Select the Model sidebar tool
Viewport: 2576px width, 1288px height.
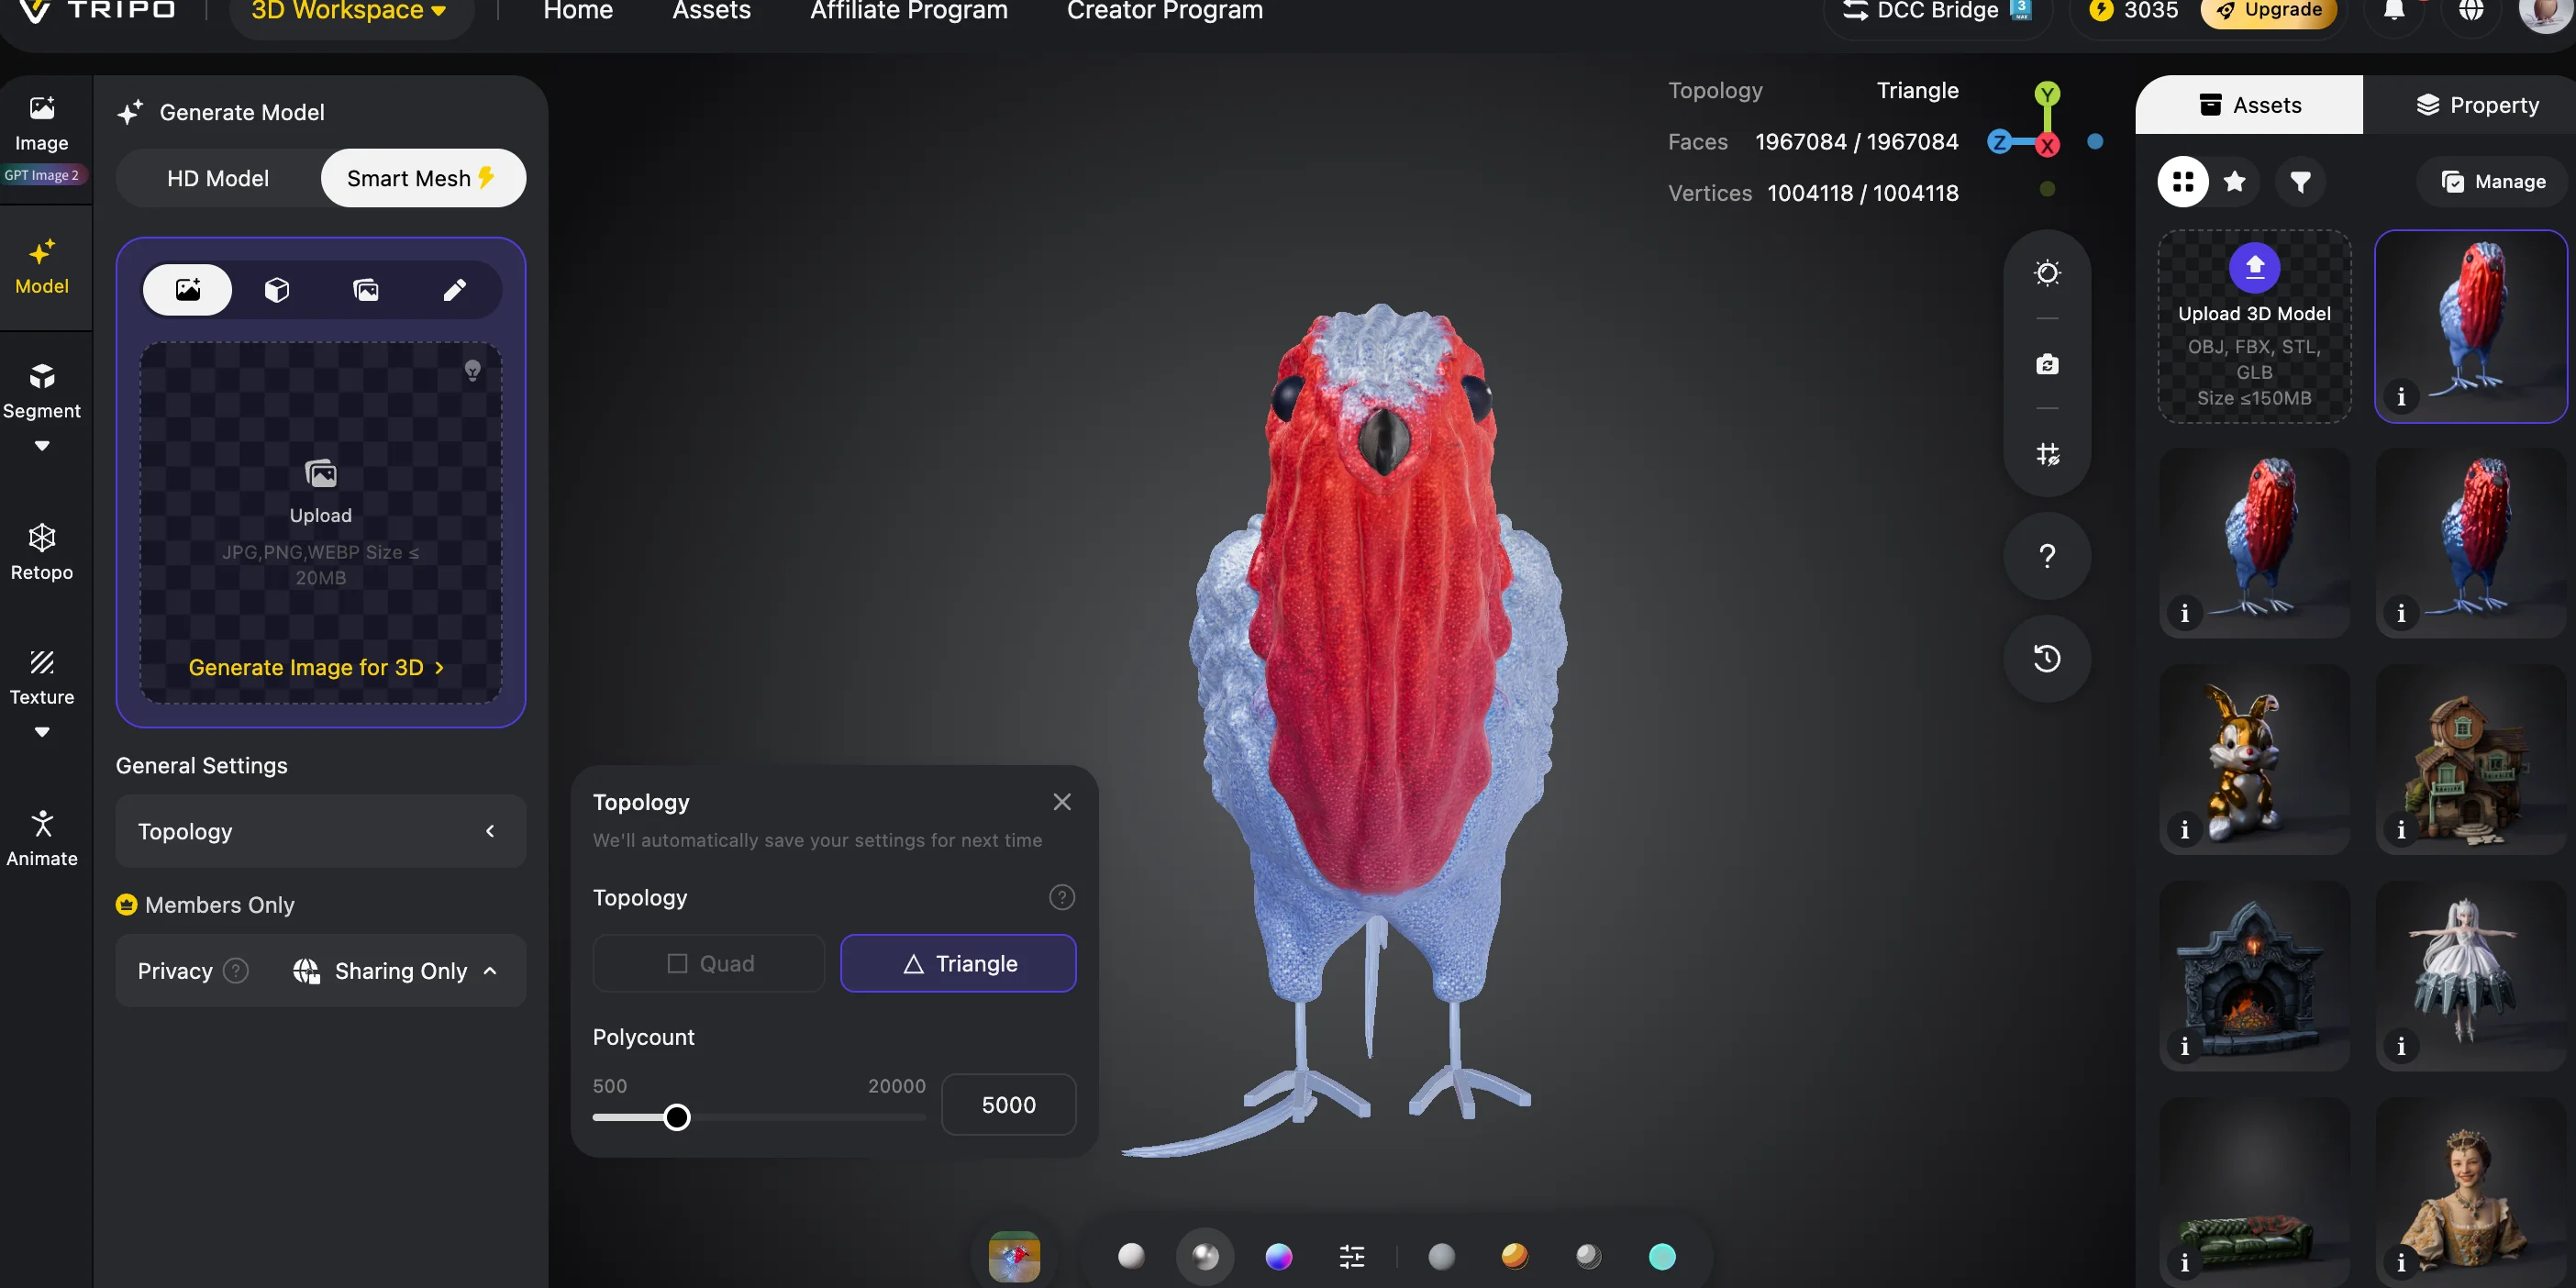tap(41, 266)
